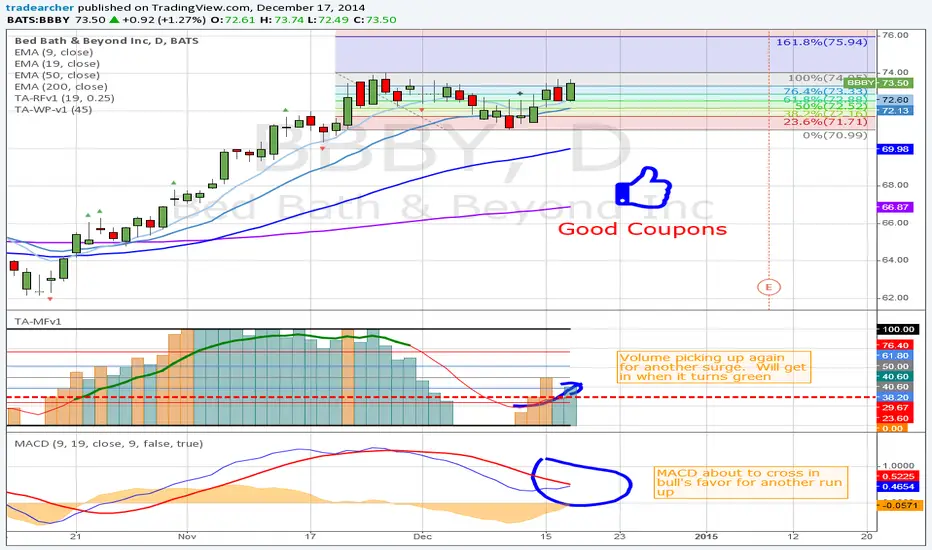Click the blue 38.20 level tag

tap(895, 397)
